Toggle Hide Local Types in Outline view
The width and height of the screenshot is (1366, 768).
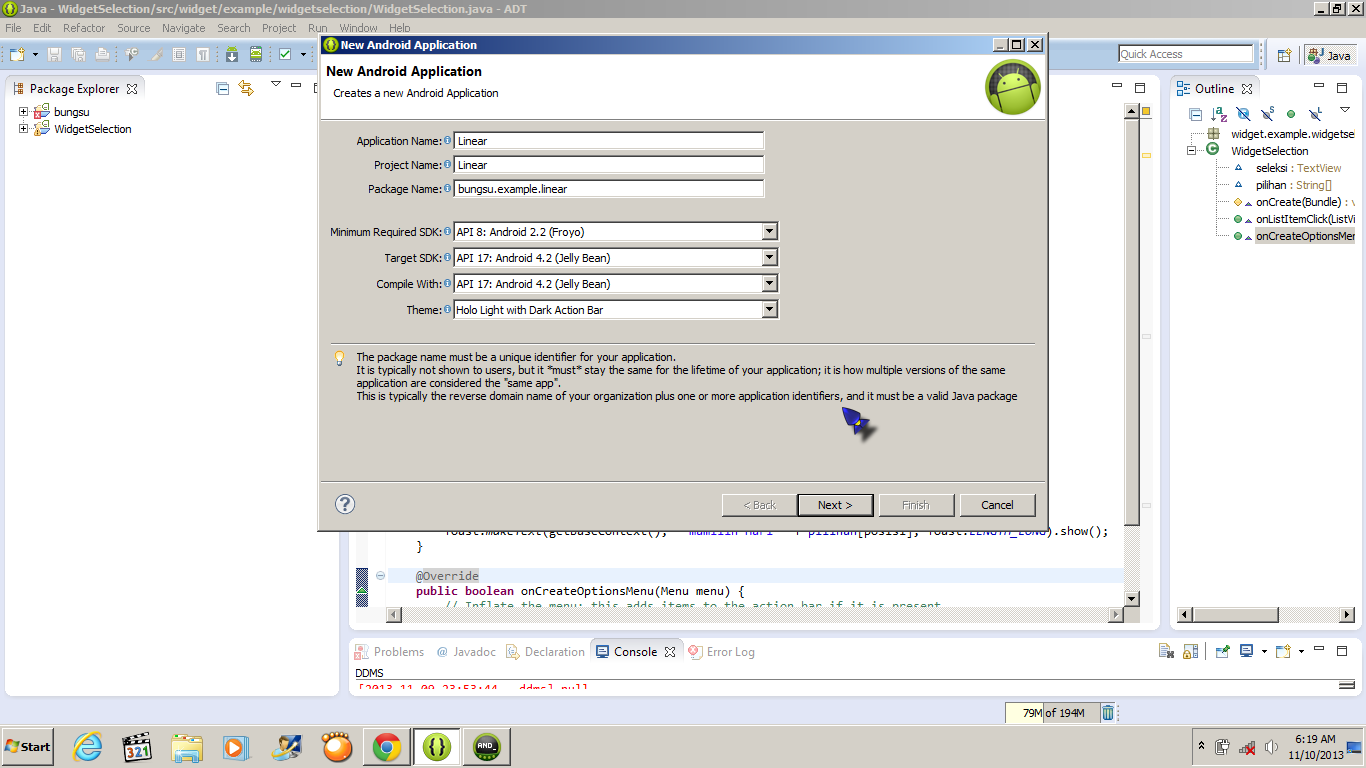click(x=1315, y=114)
